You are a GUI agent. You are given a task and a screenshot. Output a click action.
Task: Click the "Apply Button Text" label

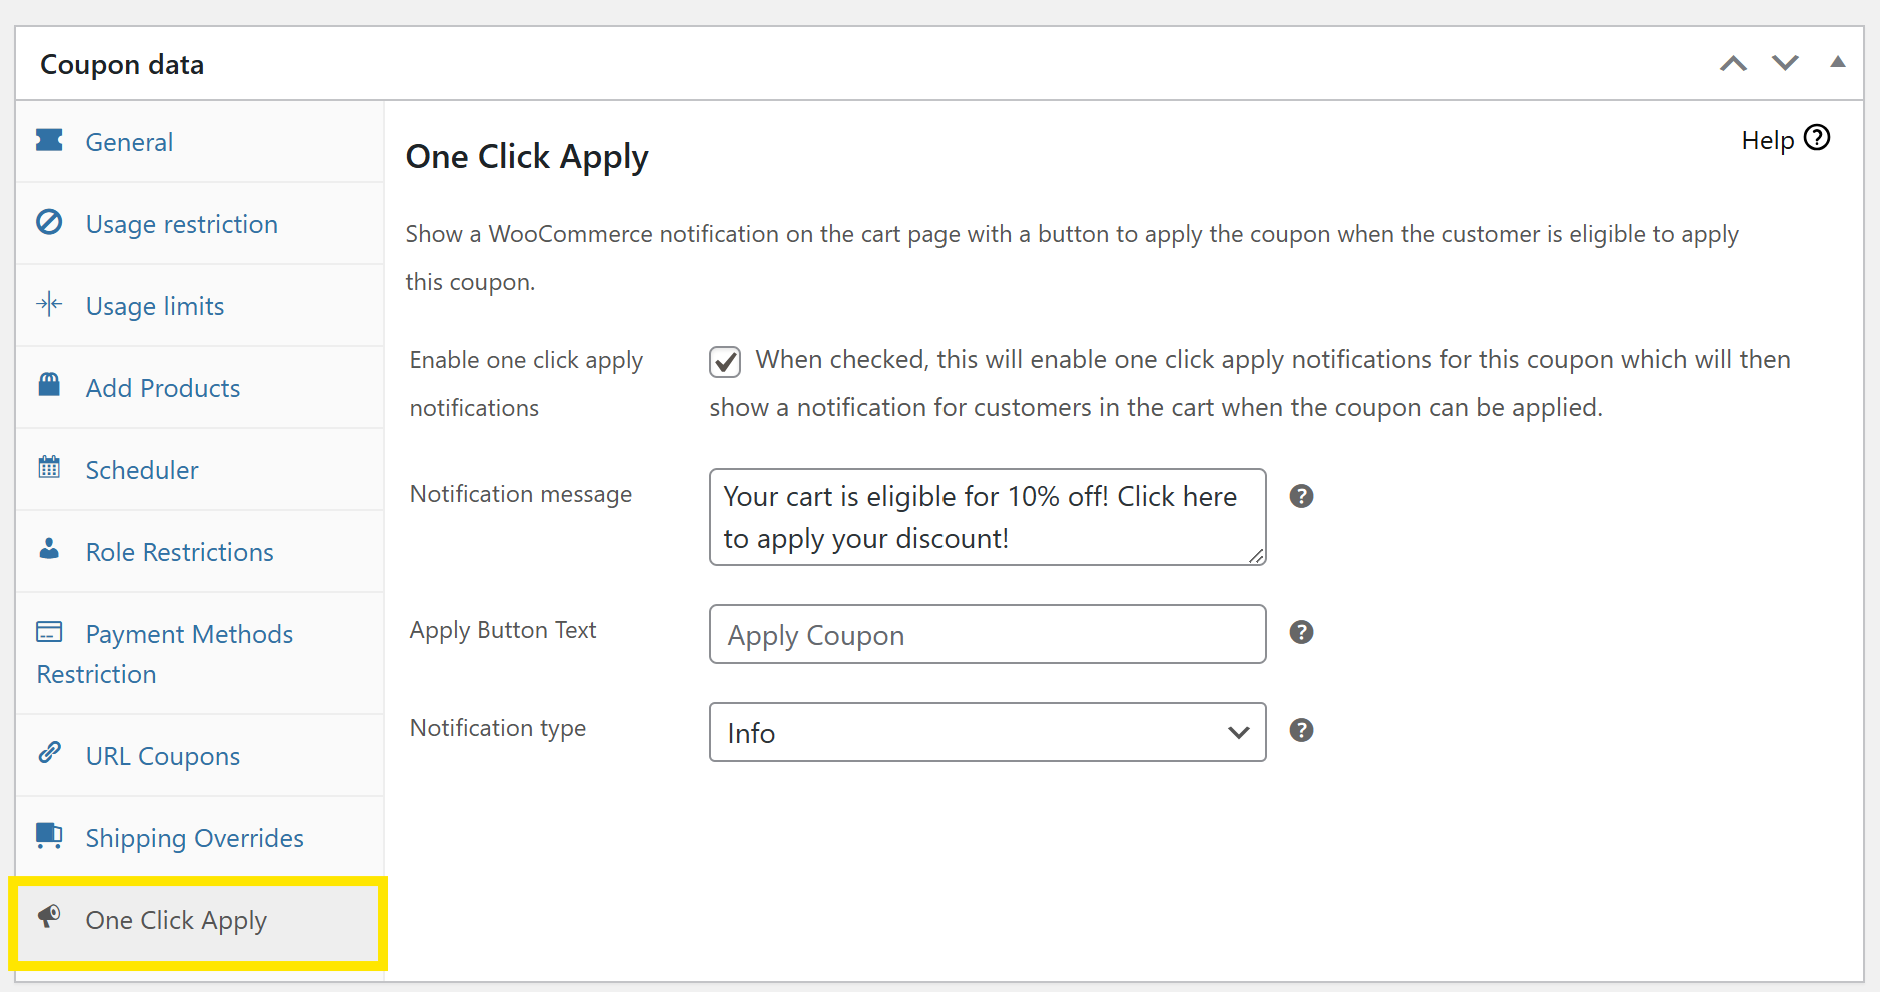pos(503,630)
